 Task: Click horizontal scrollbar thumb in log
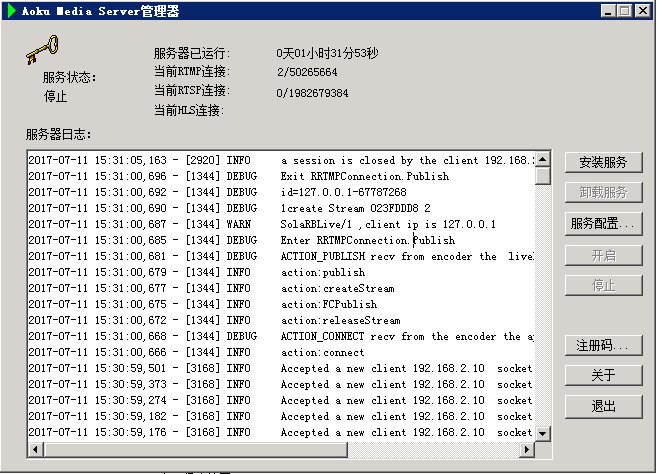[196, 450]
